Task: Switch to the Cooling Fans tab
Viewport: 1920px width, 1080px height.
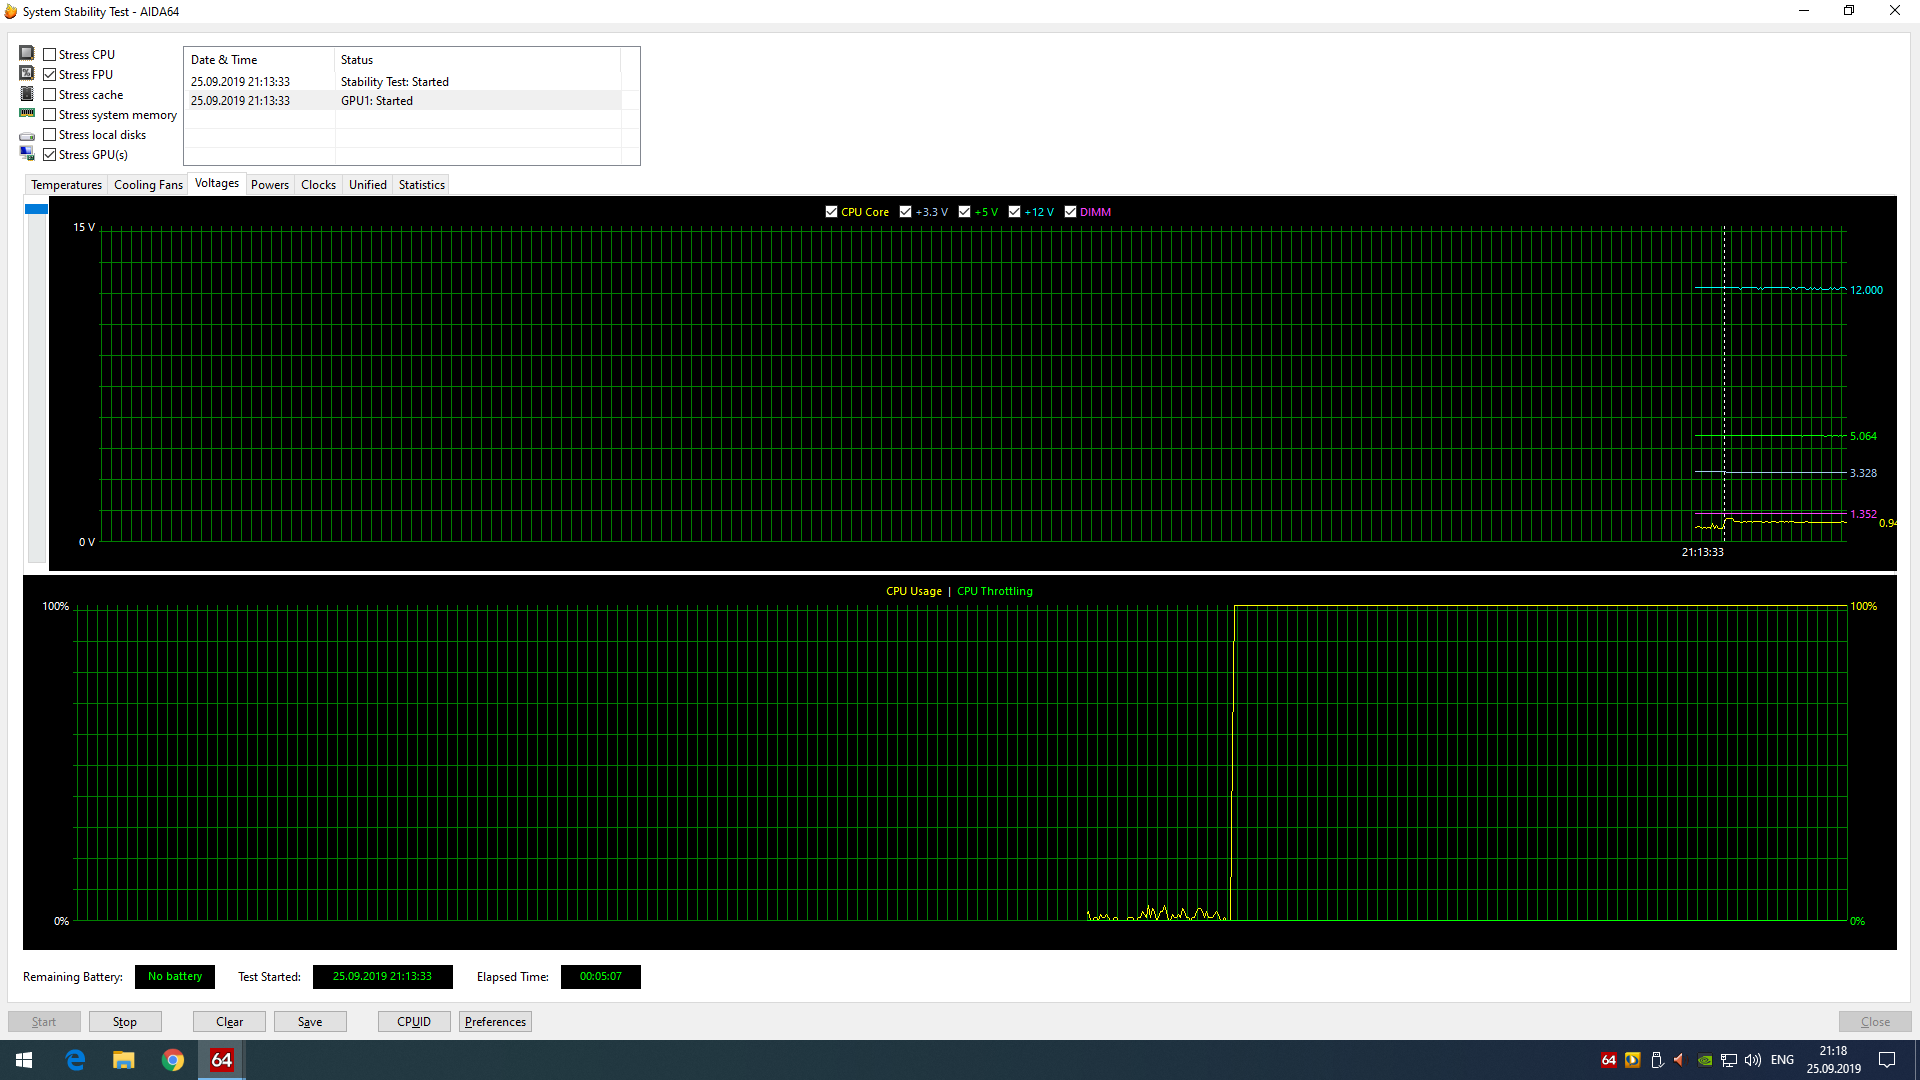Action: pyautogui.click(x=148, y=185)
